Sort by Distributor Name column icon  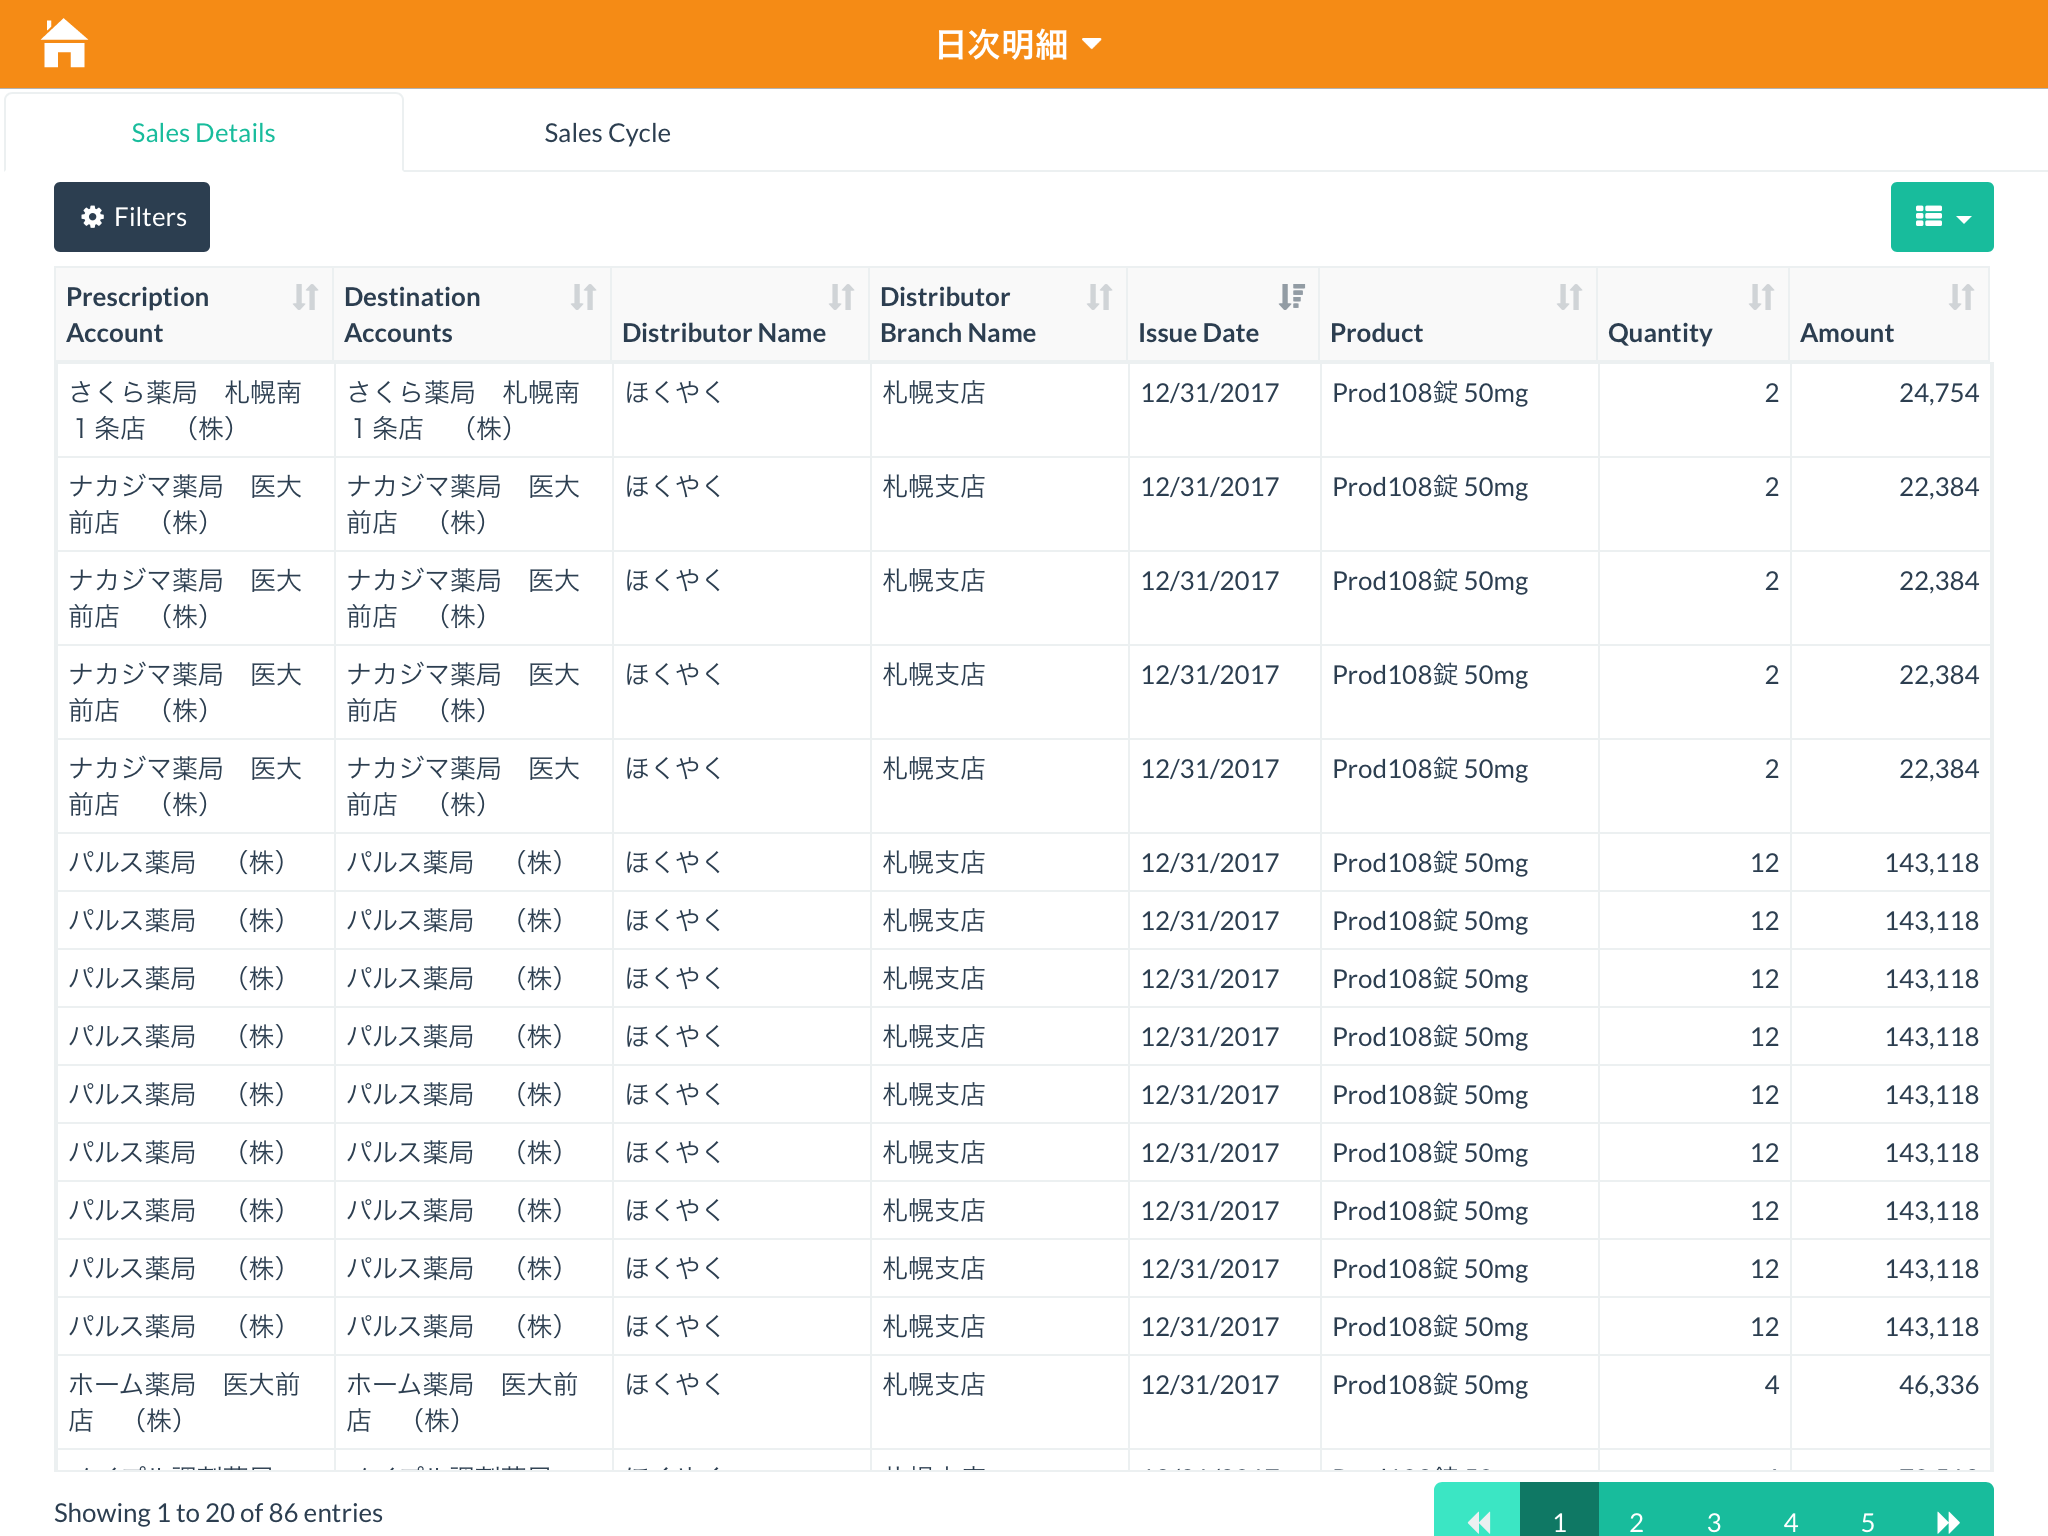[x=841, y=297]
